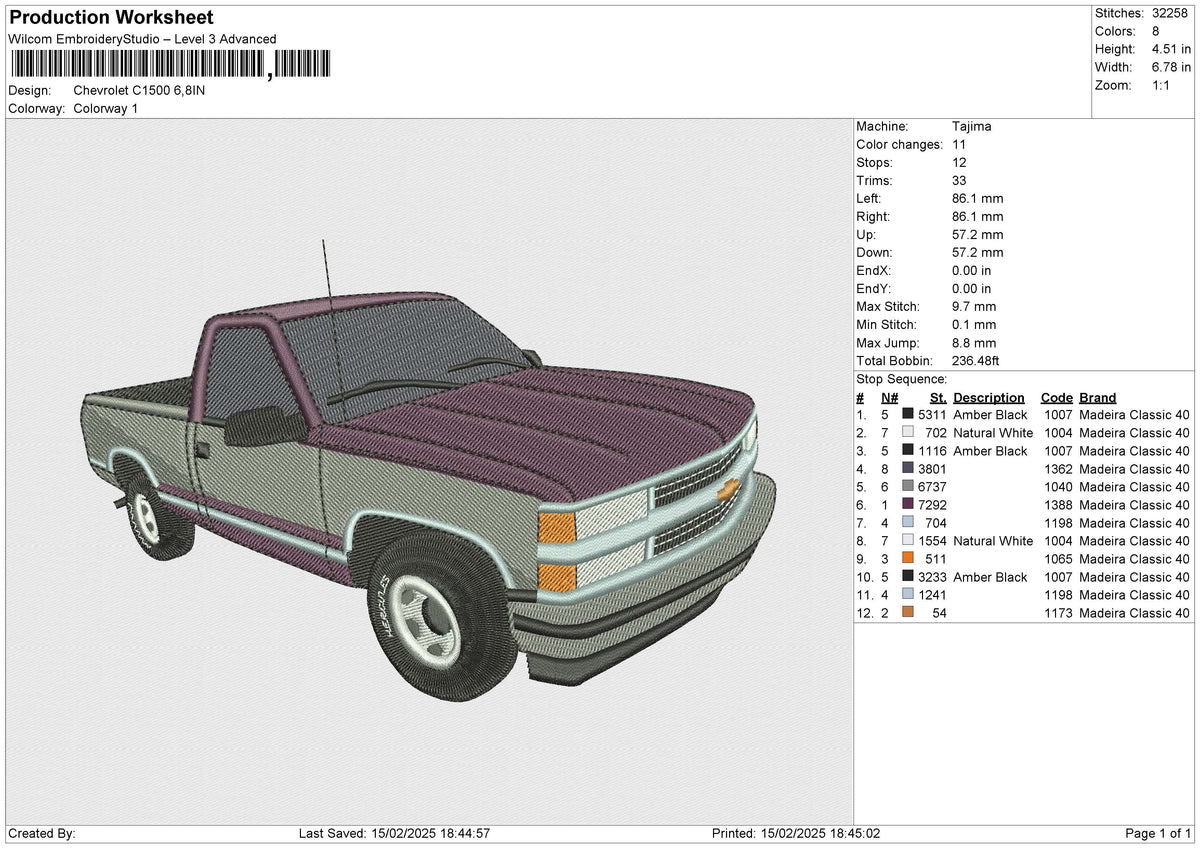Image resolution: width=1200 pixels, height=848 pixels.
Task: Click the Width value '6.78 in'
Action: click(x=1171, y=67)
